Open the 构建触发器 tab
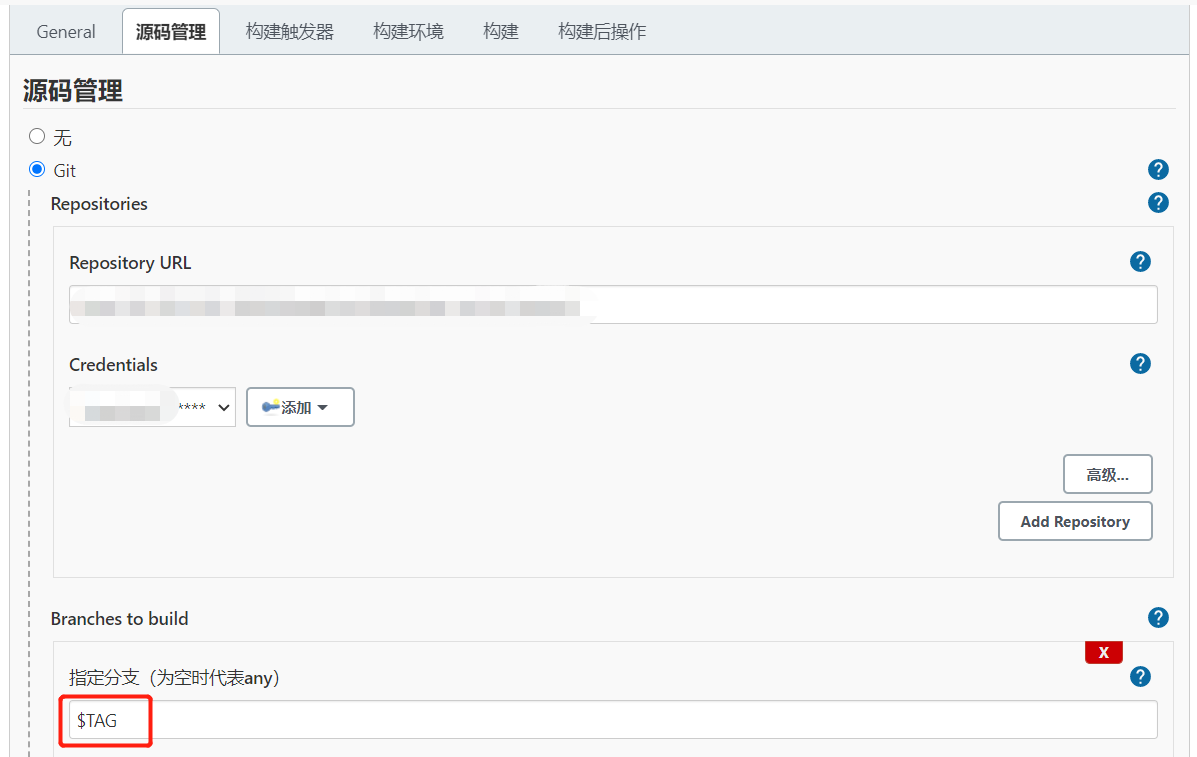 [x=290, y=31]
